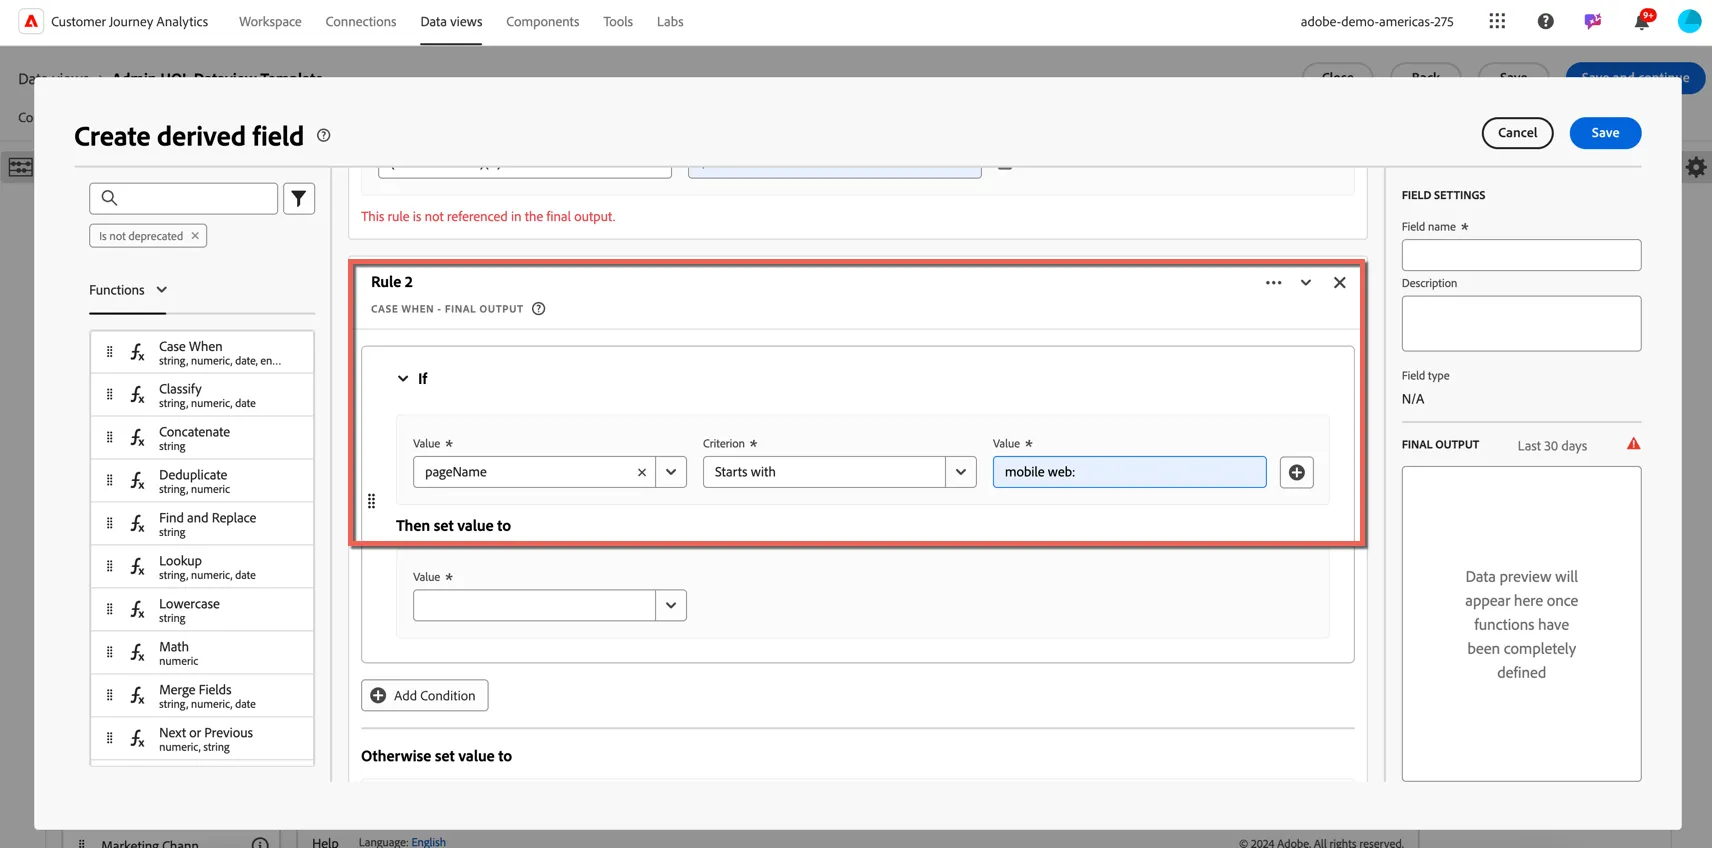Collapse the If section chevron
The height and width of the screenshot is (848, 1712).
pos(403,379)
